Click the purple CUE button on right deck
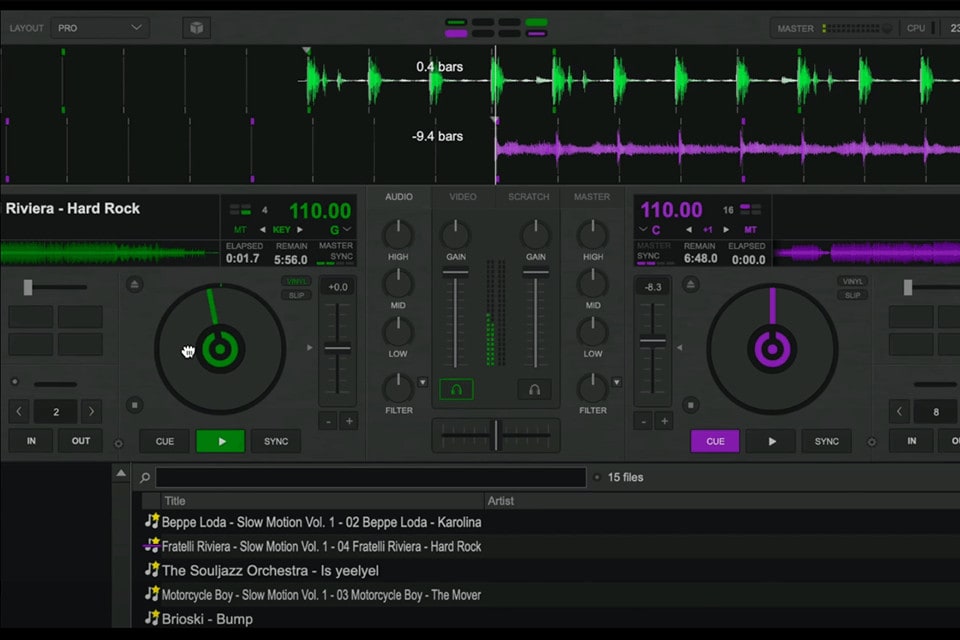This screenshot has height=640, width=960. 715,441
